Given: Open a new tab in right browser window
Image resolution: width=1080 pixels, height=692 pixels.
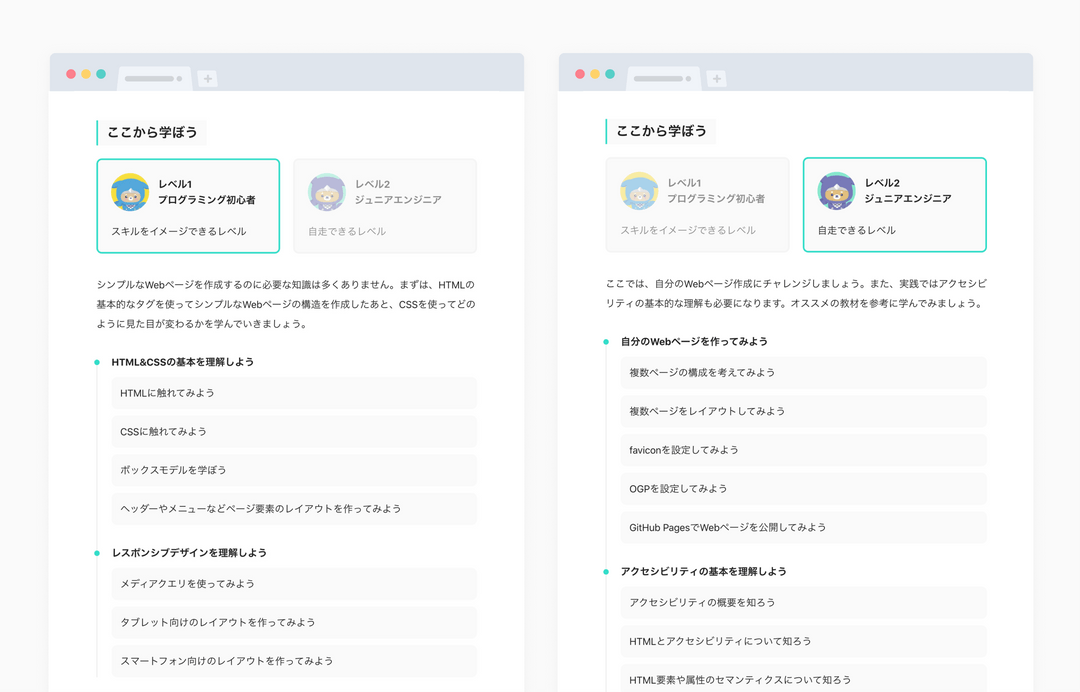Looking at the screenshot, I should (x=716, y=78).
